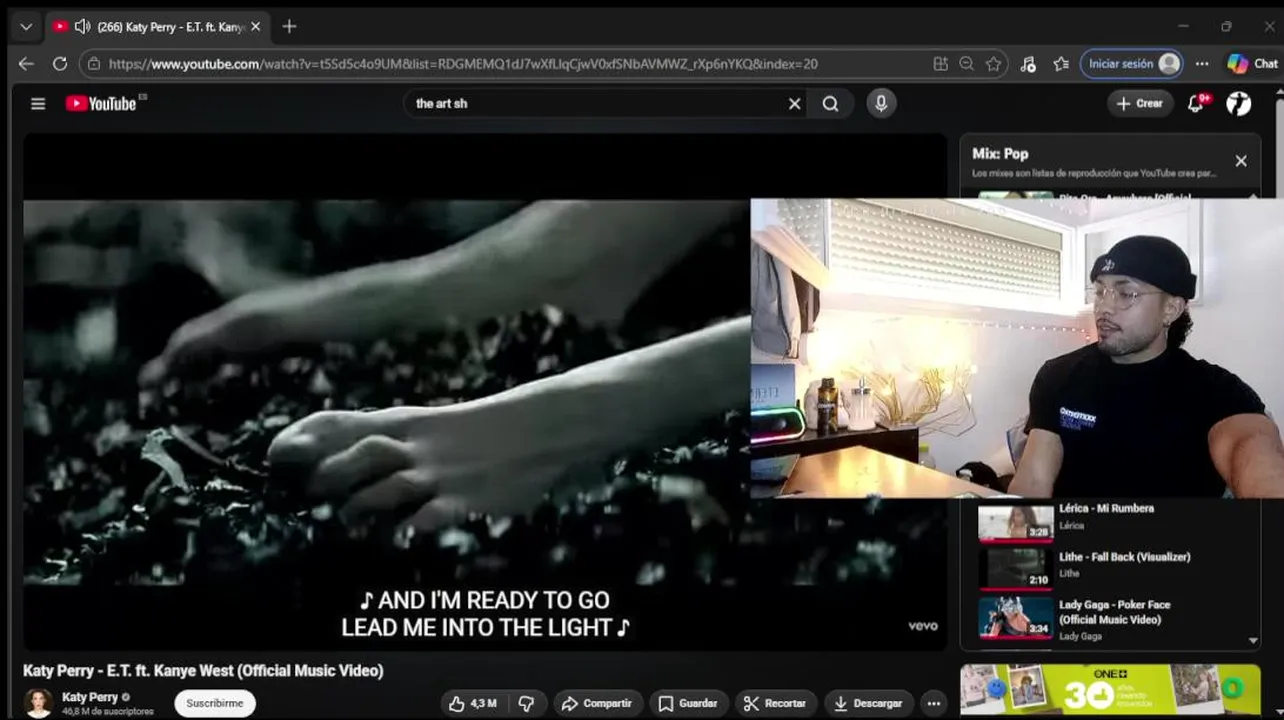The image size is (1284, 720).
Task: Download the video with Descargar
Action: [868, 703]
